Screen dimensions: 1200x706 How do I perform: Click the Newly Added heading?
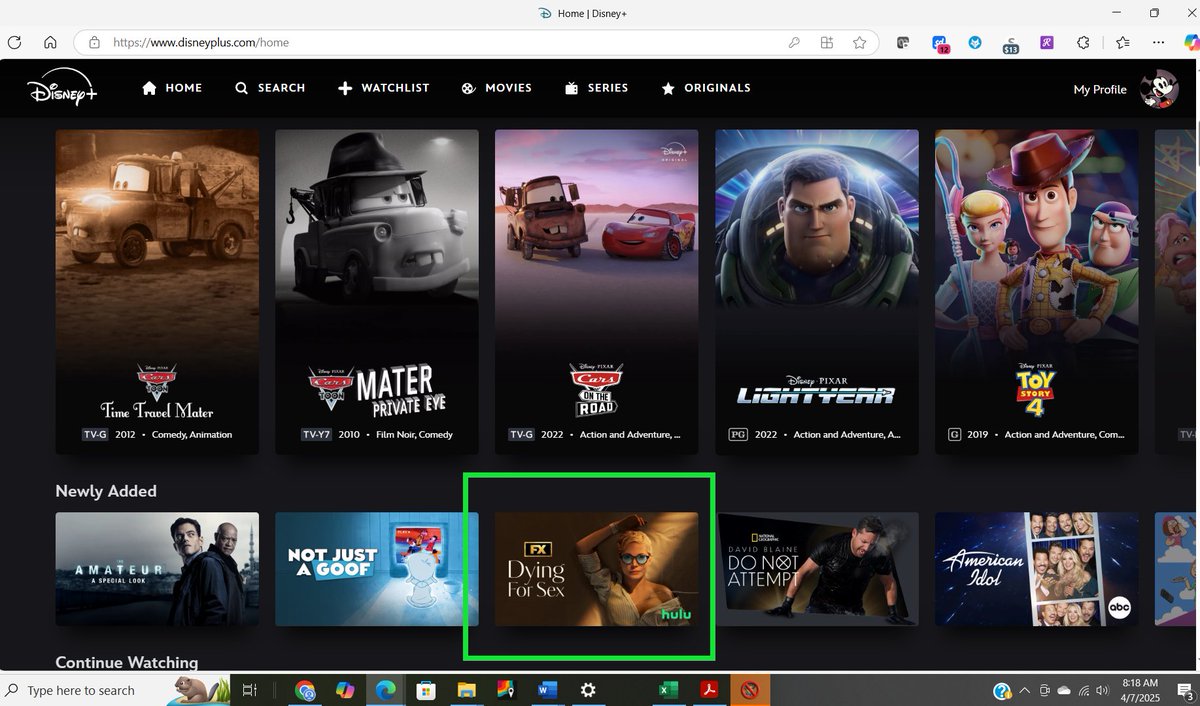click(x=106, y=491)
